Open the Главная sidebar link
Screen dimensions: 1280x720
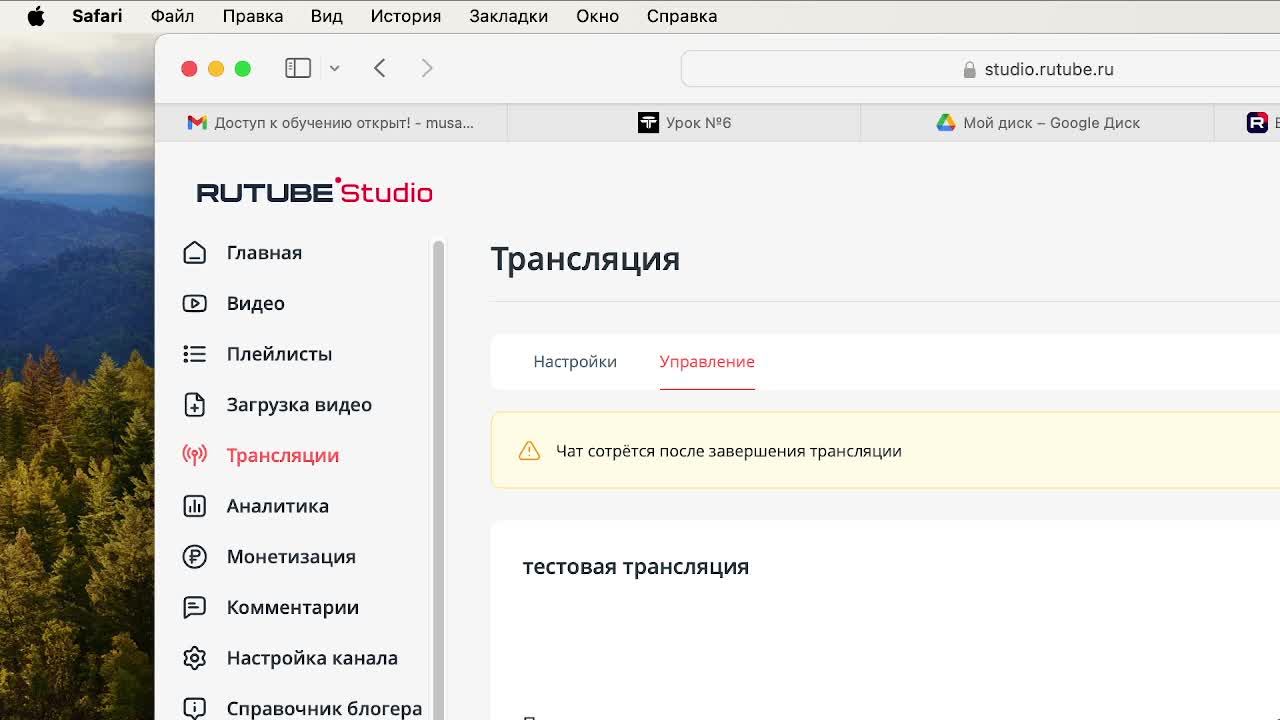pyautogui.click(x=264, y=252)
